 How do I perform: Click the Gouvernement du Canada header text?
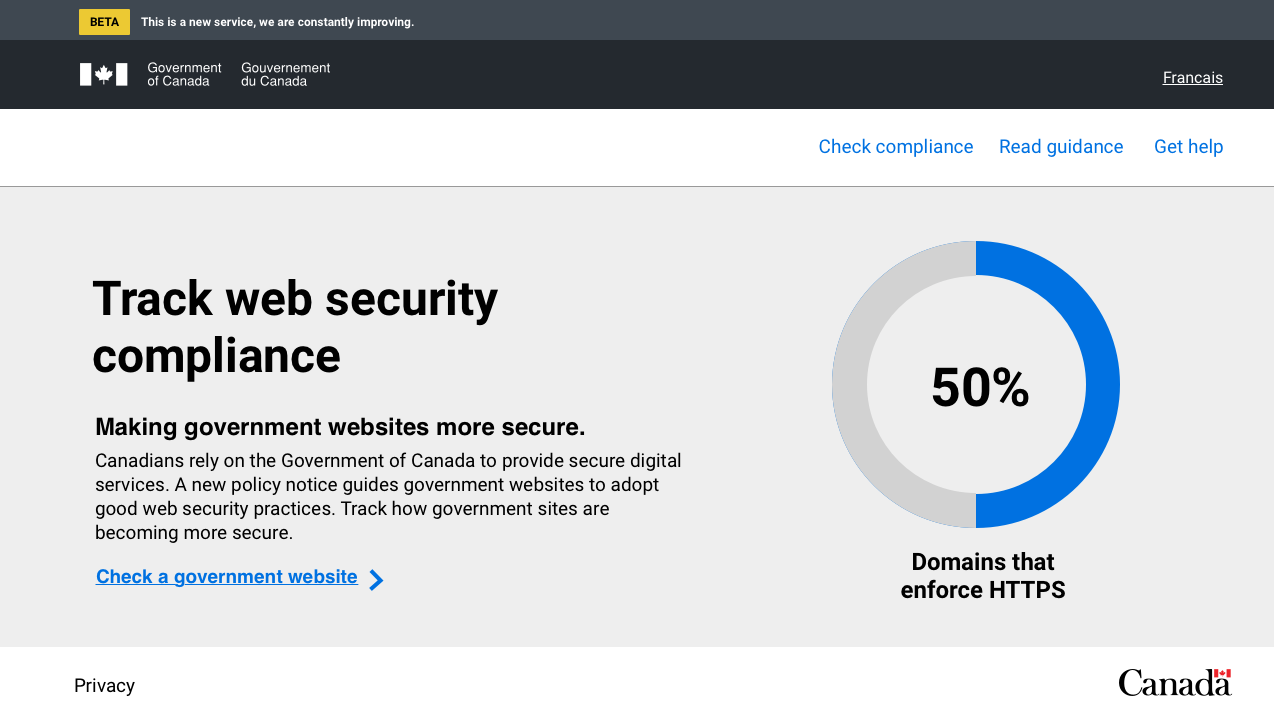coord(285,74)
